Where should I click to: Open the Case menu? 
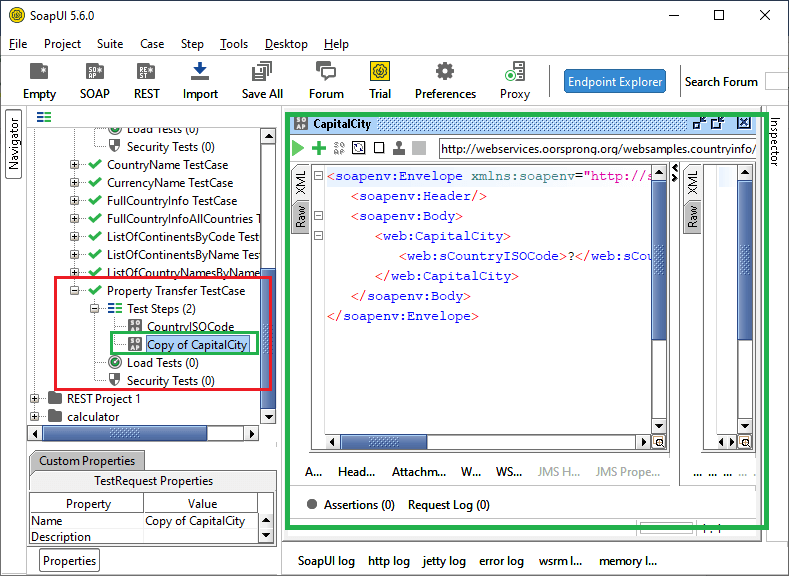pyautogui.click(x=152, y=44)
